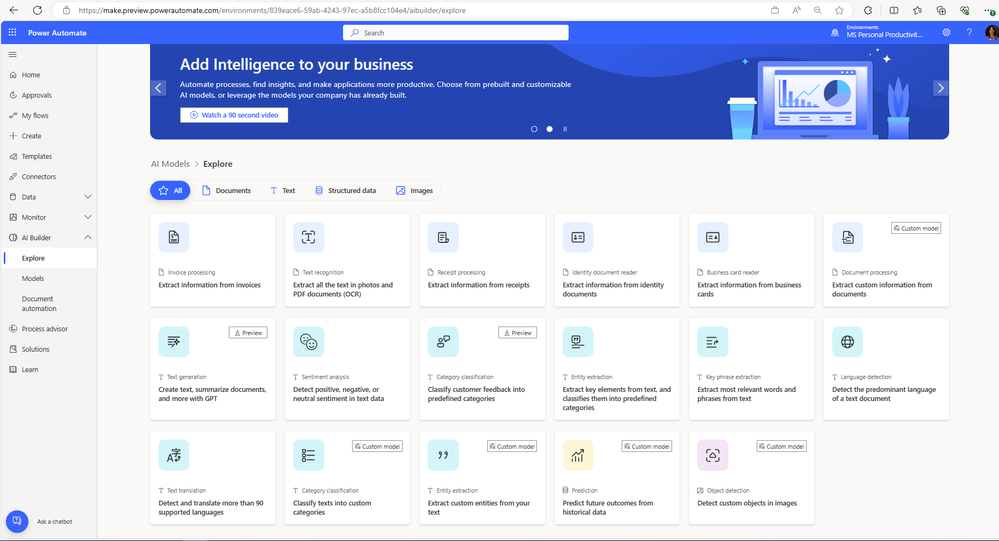Open the Identity document reader icon

[578, 237]
